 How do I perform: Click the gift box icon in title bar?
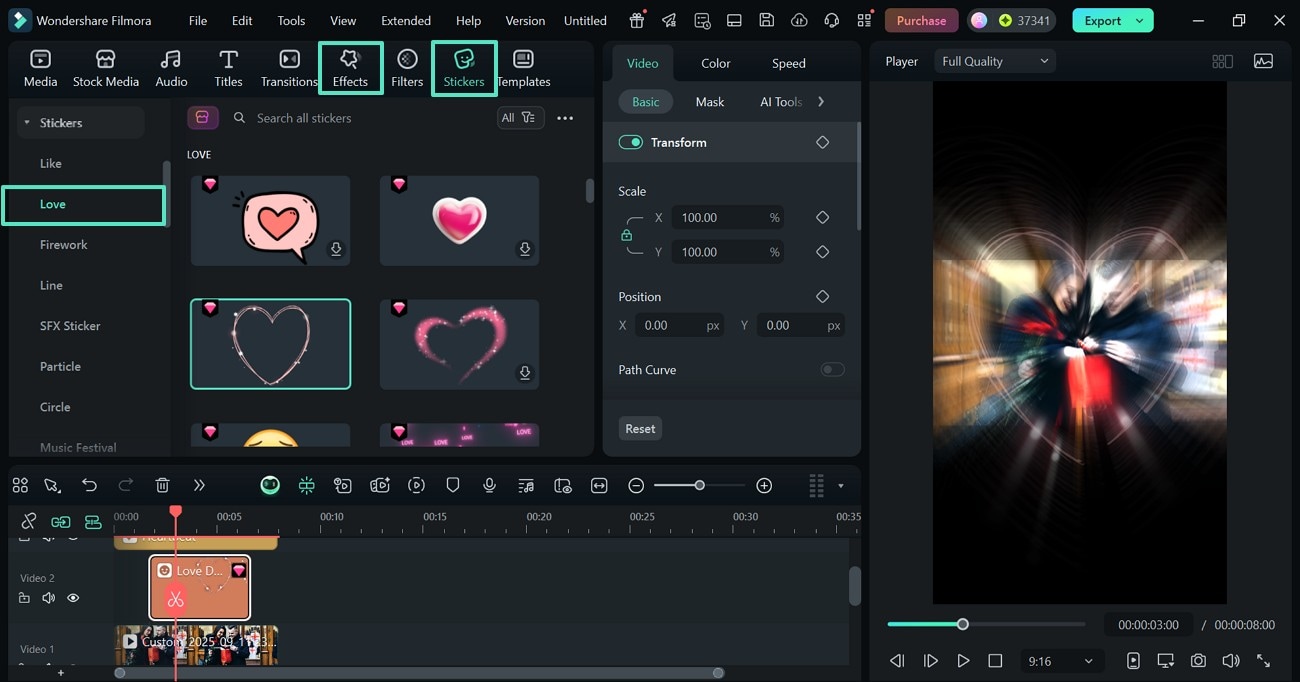click(x=637, y=20)
